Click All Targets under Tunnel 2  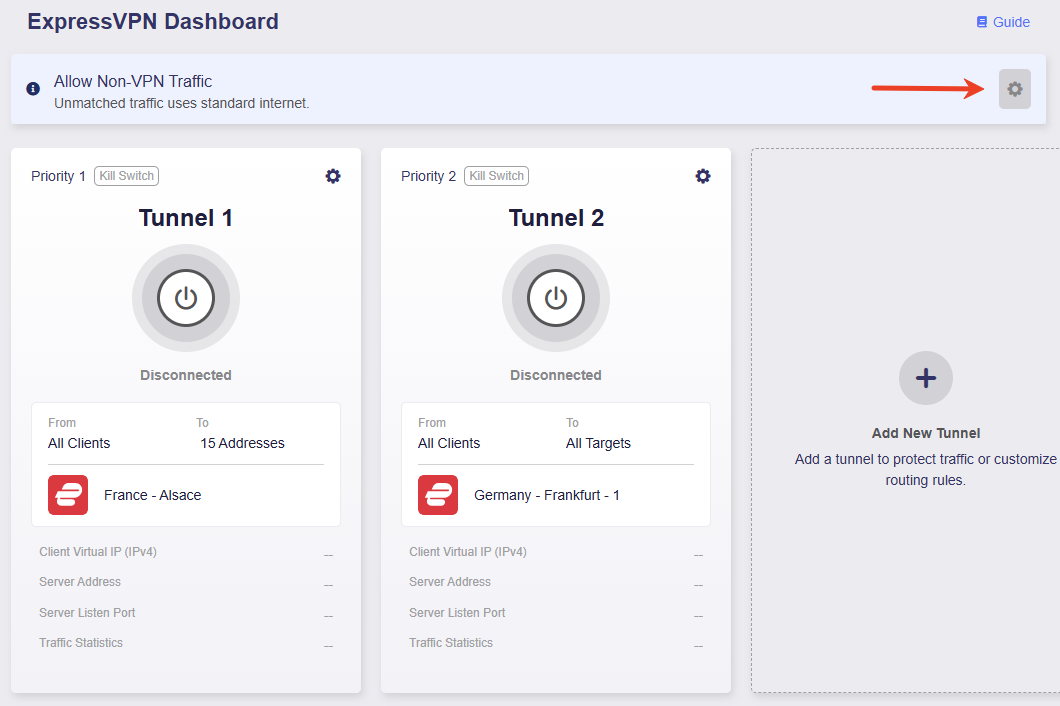pyautogui.click(x=598, y=443)
